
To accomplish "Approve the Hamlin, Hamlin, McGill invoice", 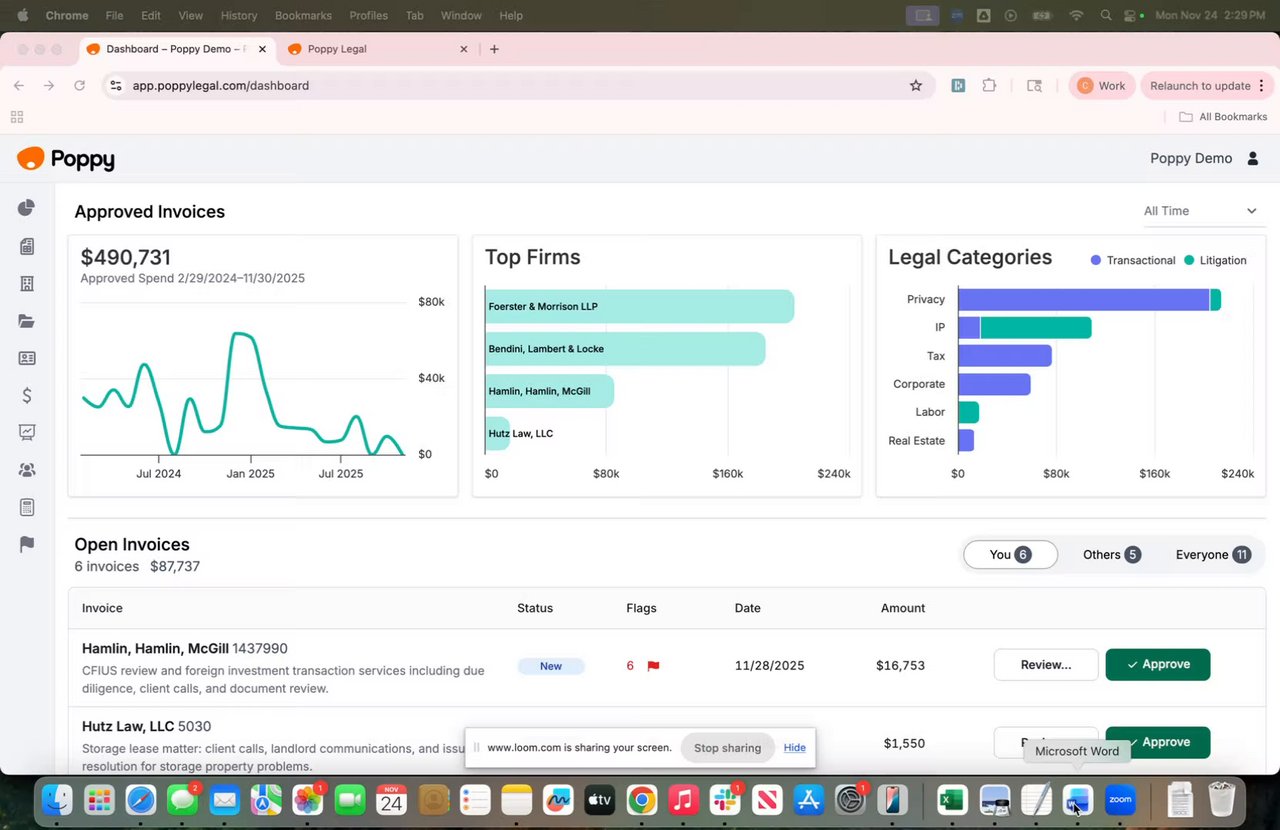I will tap(1158, 665).
